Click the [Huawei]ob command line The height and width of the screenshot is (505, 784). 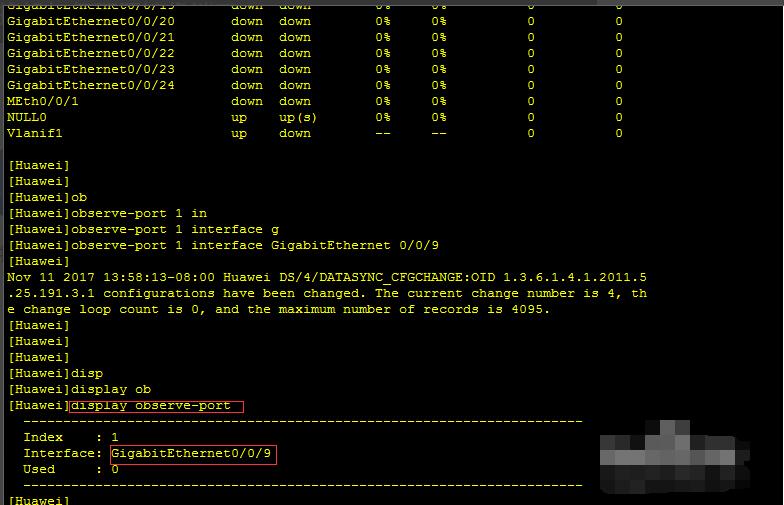(48, 198)
